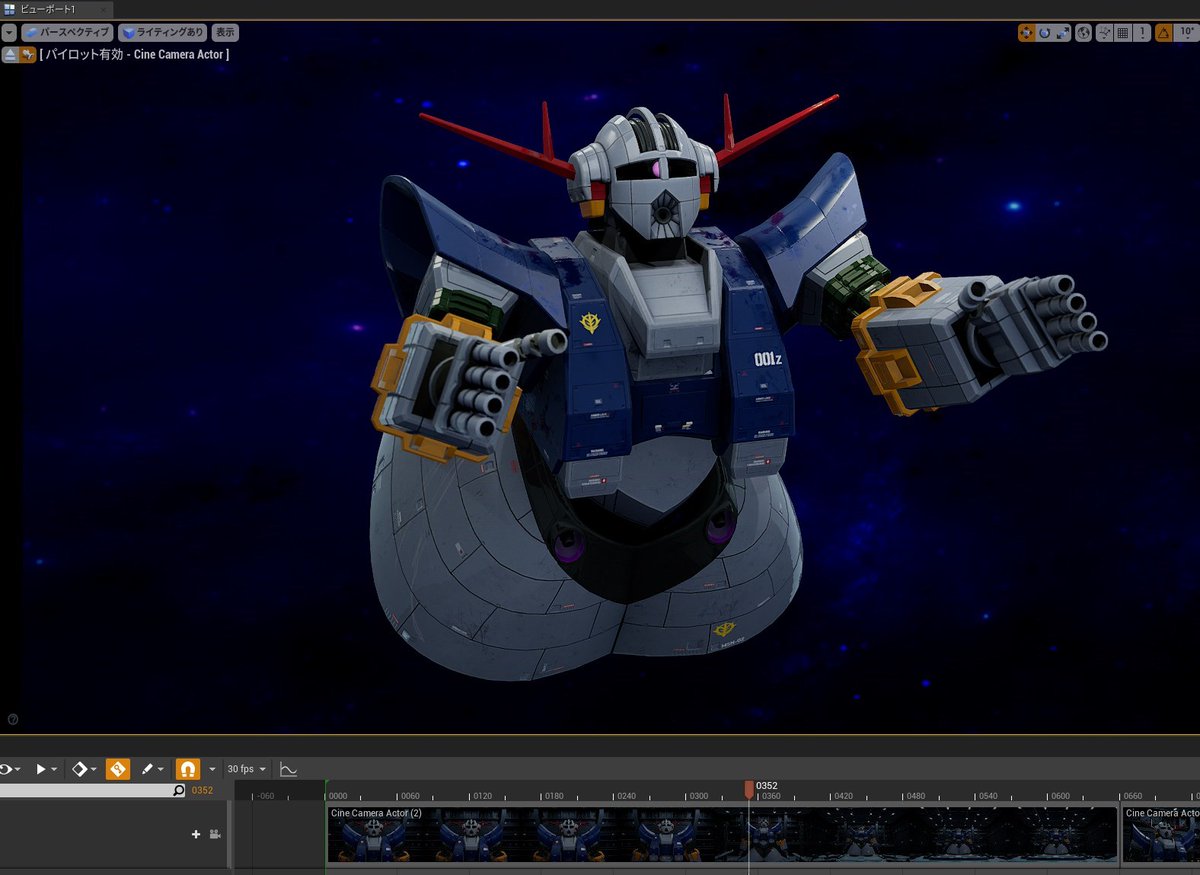
Task: Open the 表示 show menu
Action: point(226,33)
